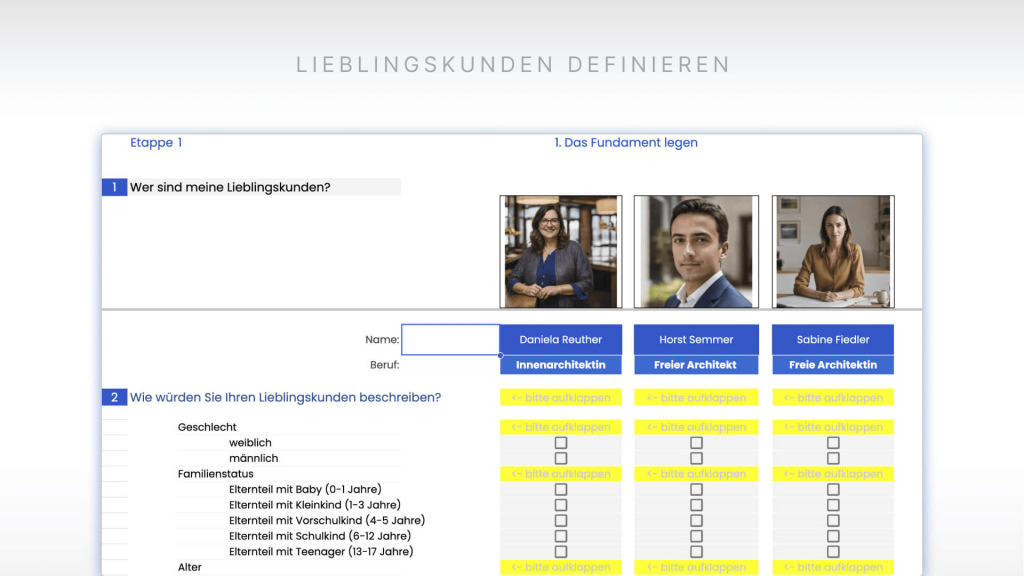Click the numbered badge "2" beside the description question
This screenshot has width=1024, height=576.
click(x=113, y=397)
